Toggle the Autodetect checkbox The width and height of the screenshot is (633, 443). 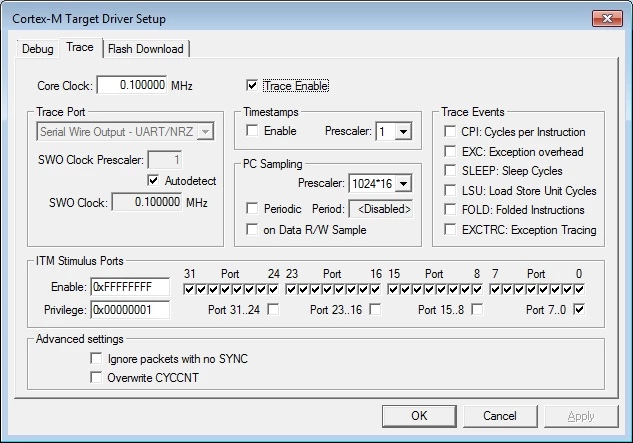click(x=153, y=180)
